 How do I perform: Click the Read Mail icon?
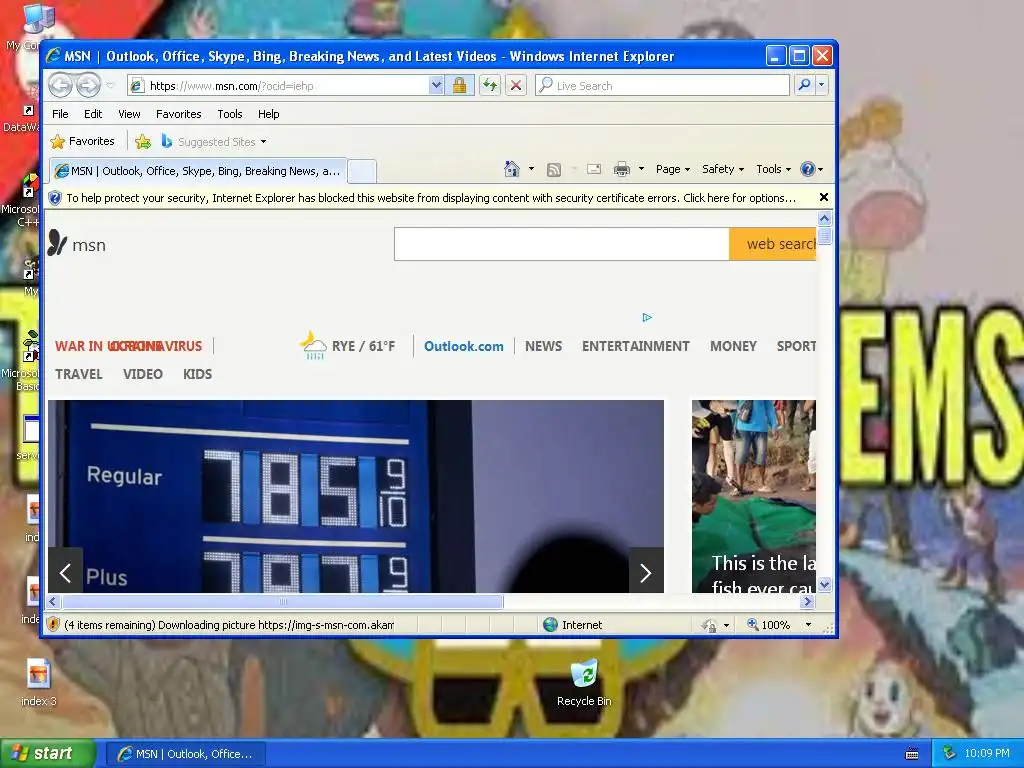point(594,169)
